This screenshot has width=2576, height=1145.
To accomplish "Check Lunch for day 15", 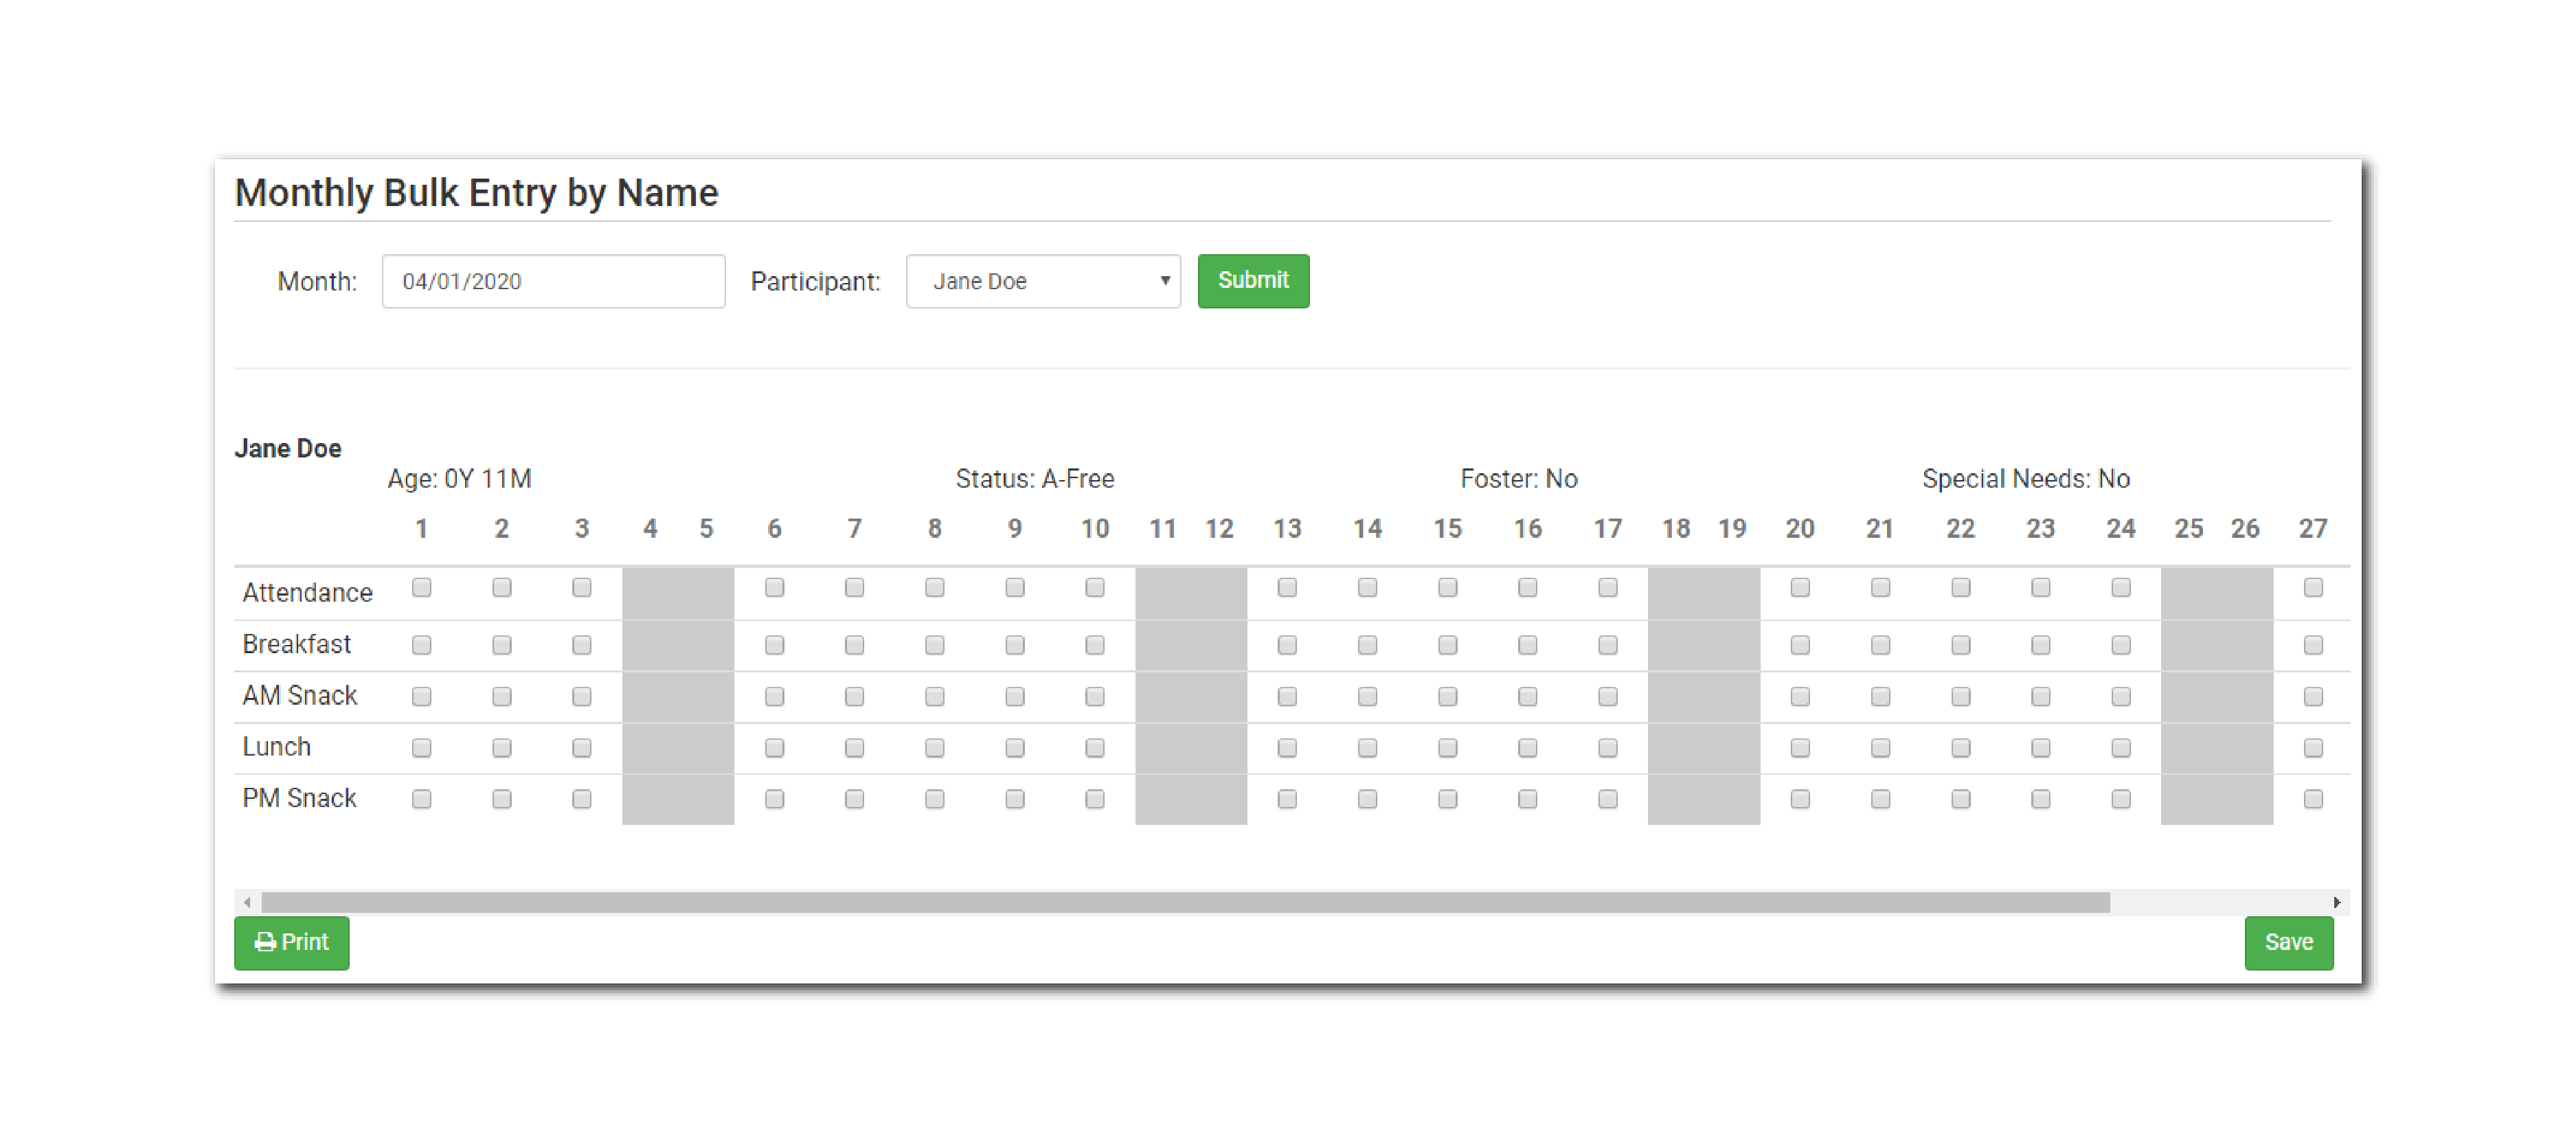I will click(x=1447, y=748).
